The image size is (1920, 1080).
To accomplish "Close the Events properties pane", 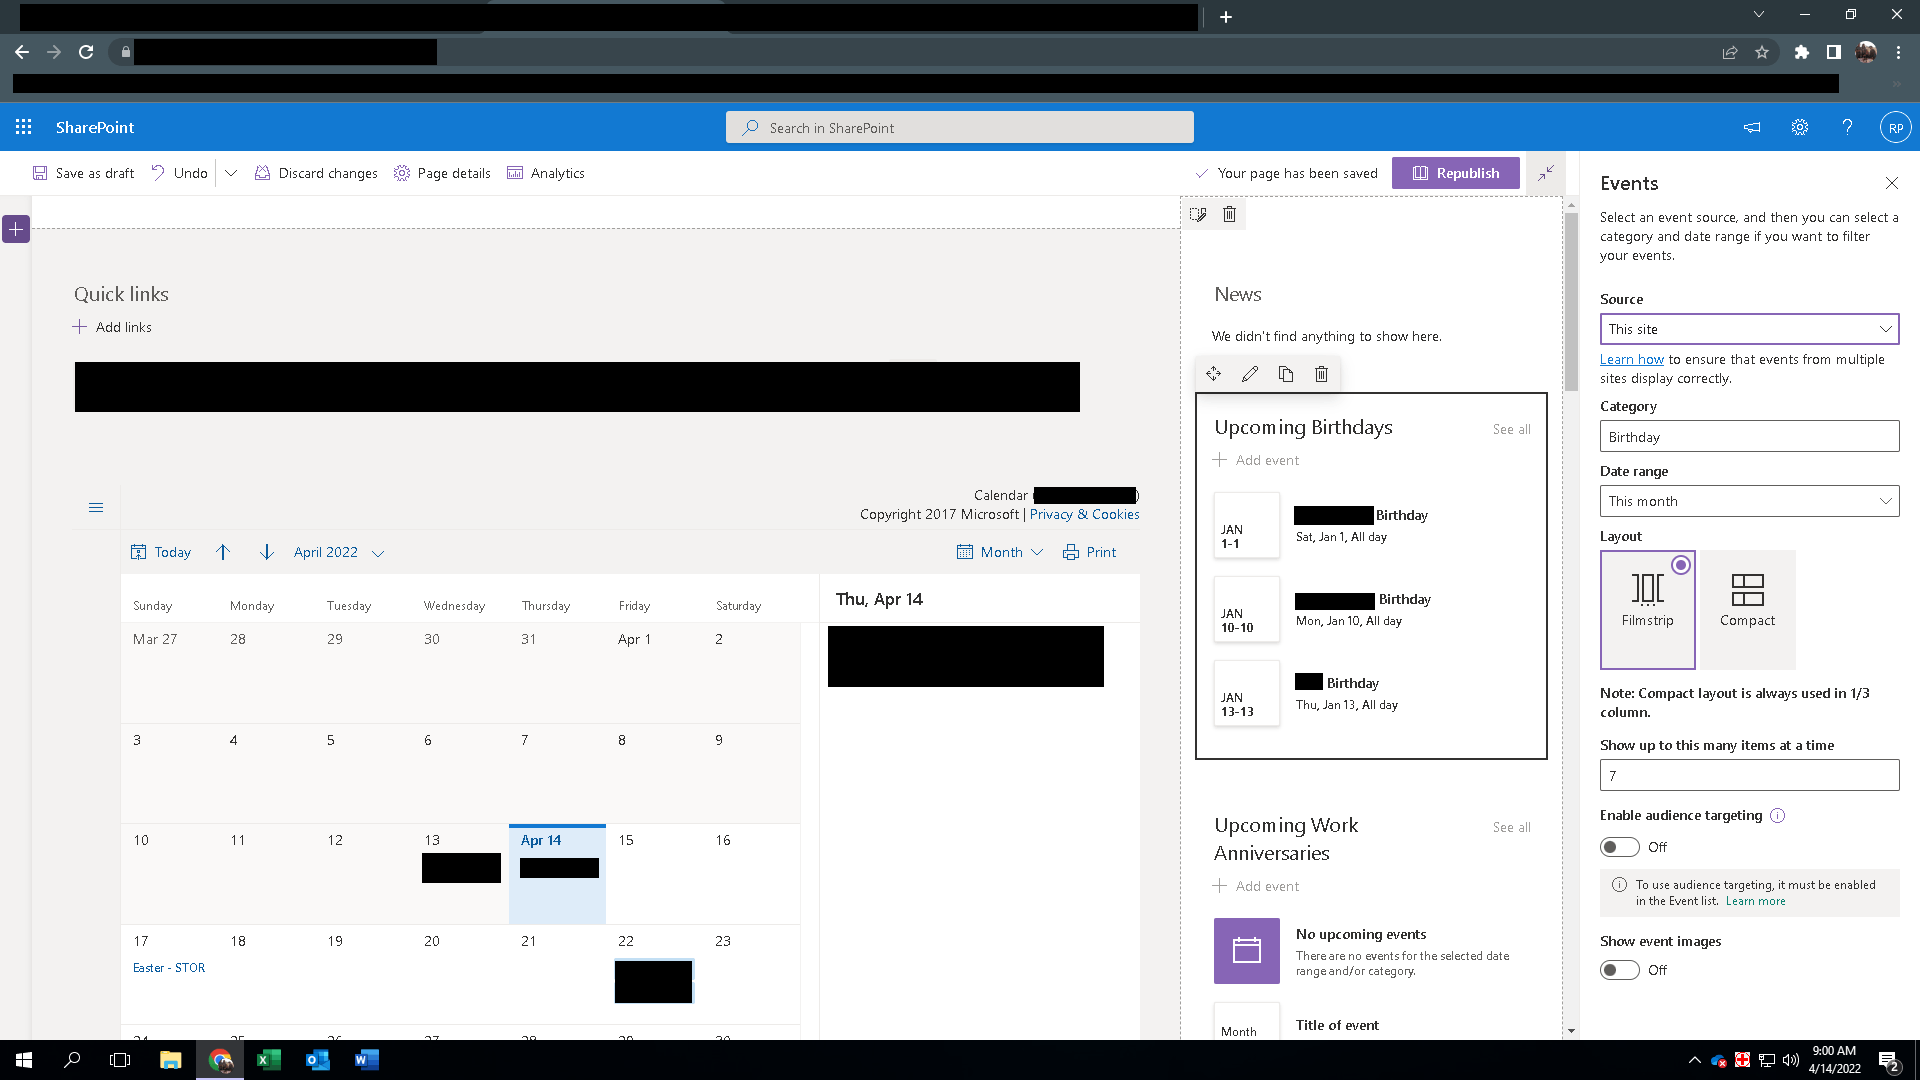I will pos(1891,183).
